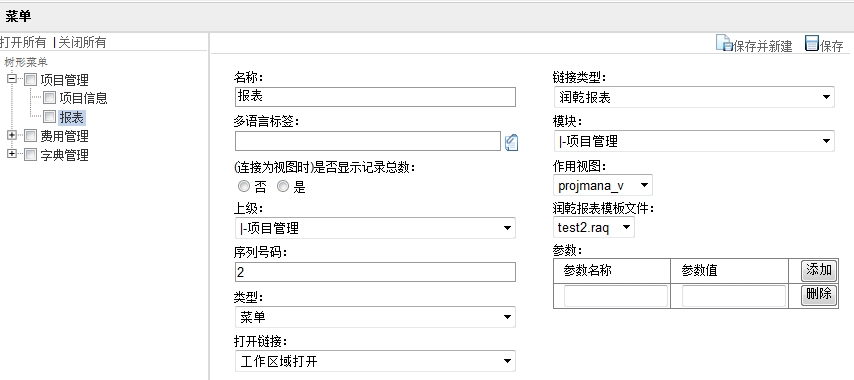Expand the 字典管理 tree node
The height and width of the screenshot is (380, 854).
(x=11, y=154)
